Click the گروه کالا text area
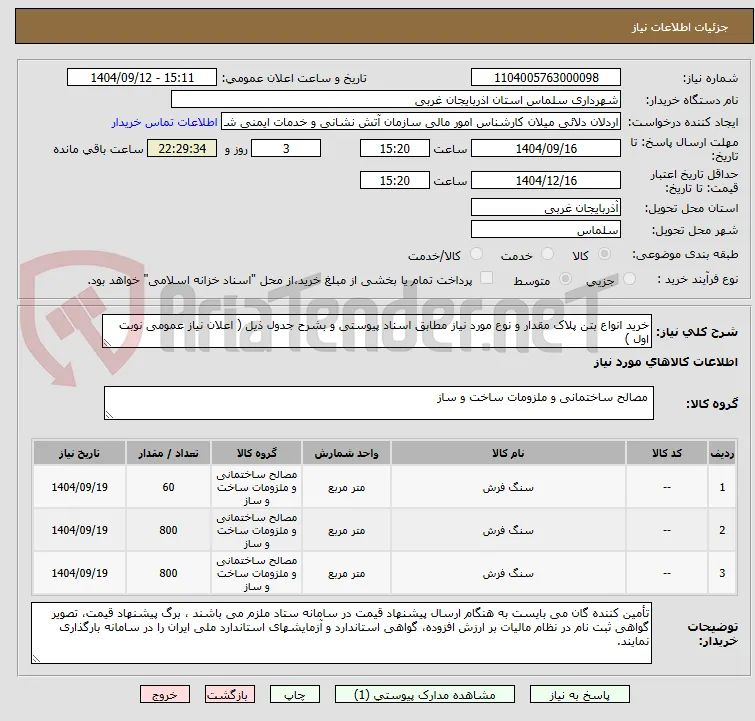The image size is (755, 721). point(379,403)
